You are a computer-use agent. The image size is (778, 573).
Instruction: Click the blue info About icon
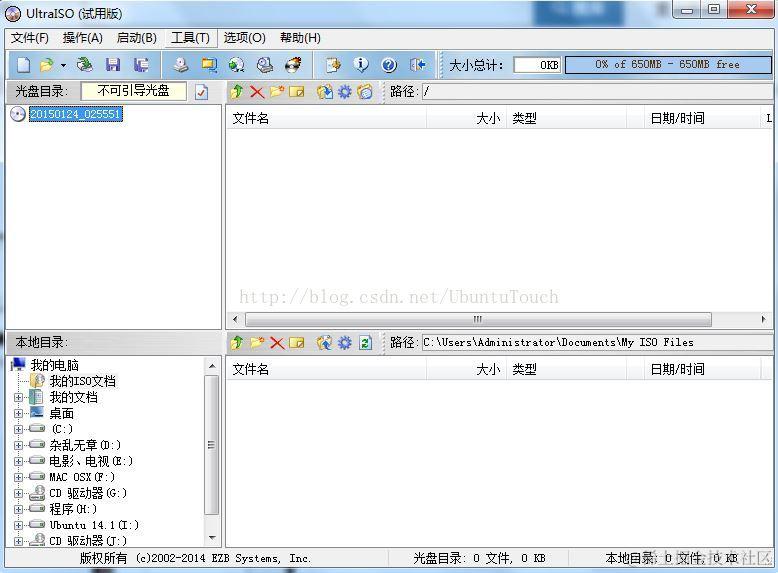[x=361, y=64]
